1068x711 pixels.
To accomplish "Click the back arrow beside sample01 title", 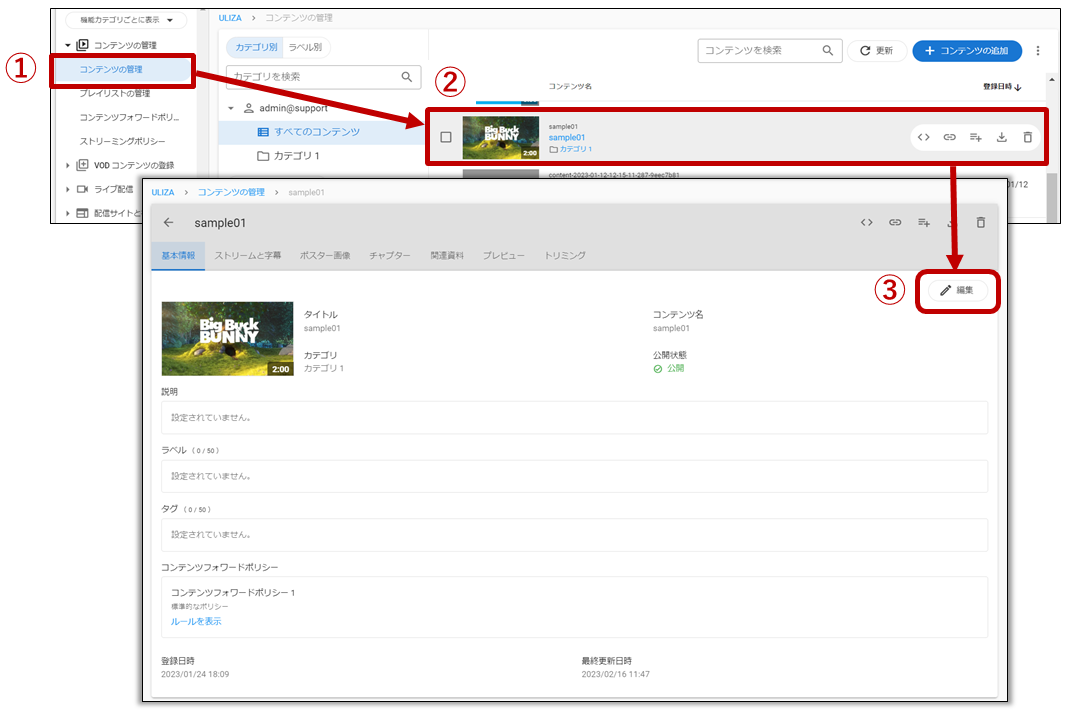I will click(168, 222).
